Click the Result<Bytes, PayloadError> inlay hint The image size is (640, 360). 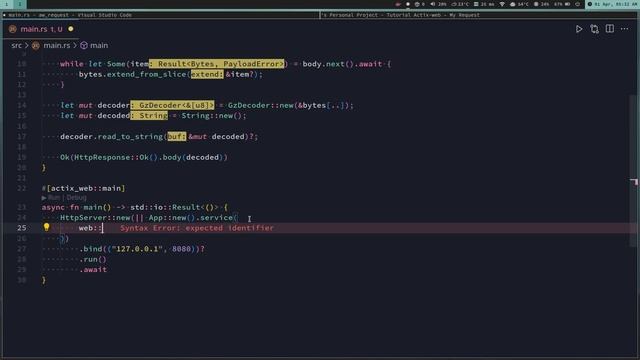click(216, 64)
